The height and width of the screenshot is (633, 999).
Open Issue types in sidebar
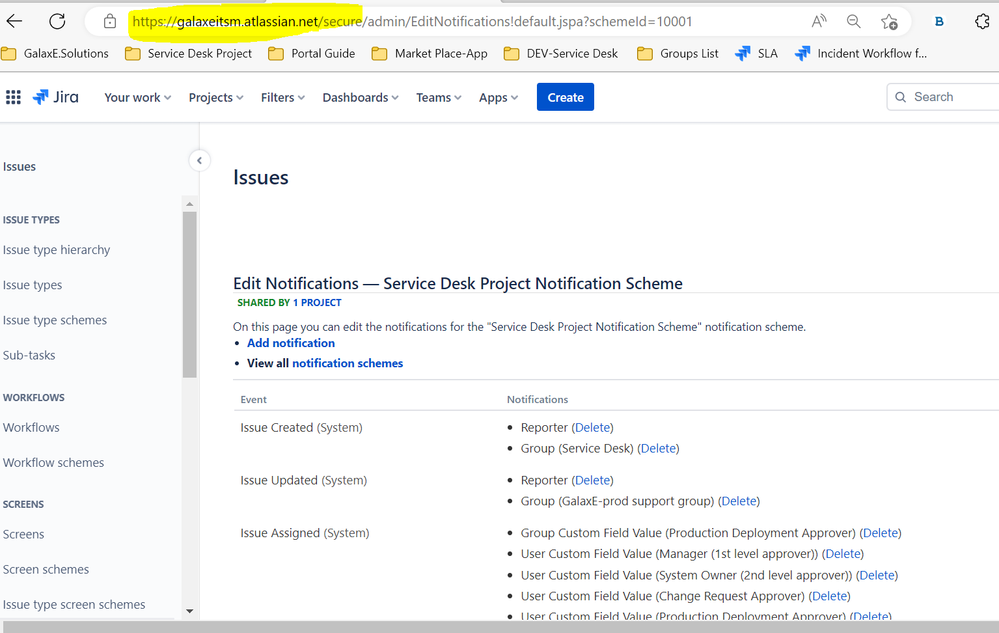click(32, 285)
